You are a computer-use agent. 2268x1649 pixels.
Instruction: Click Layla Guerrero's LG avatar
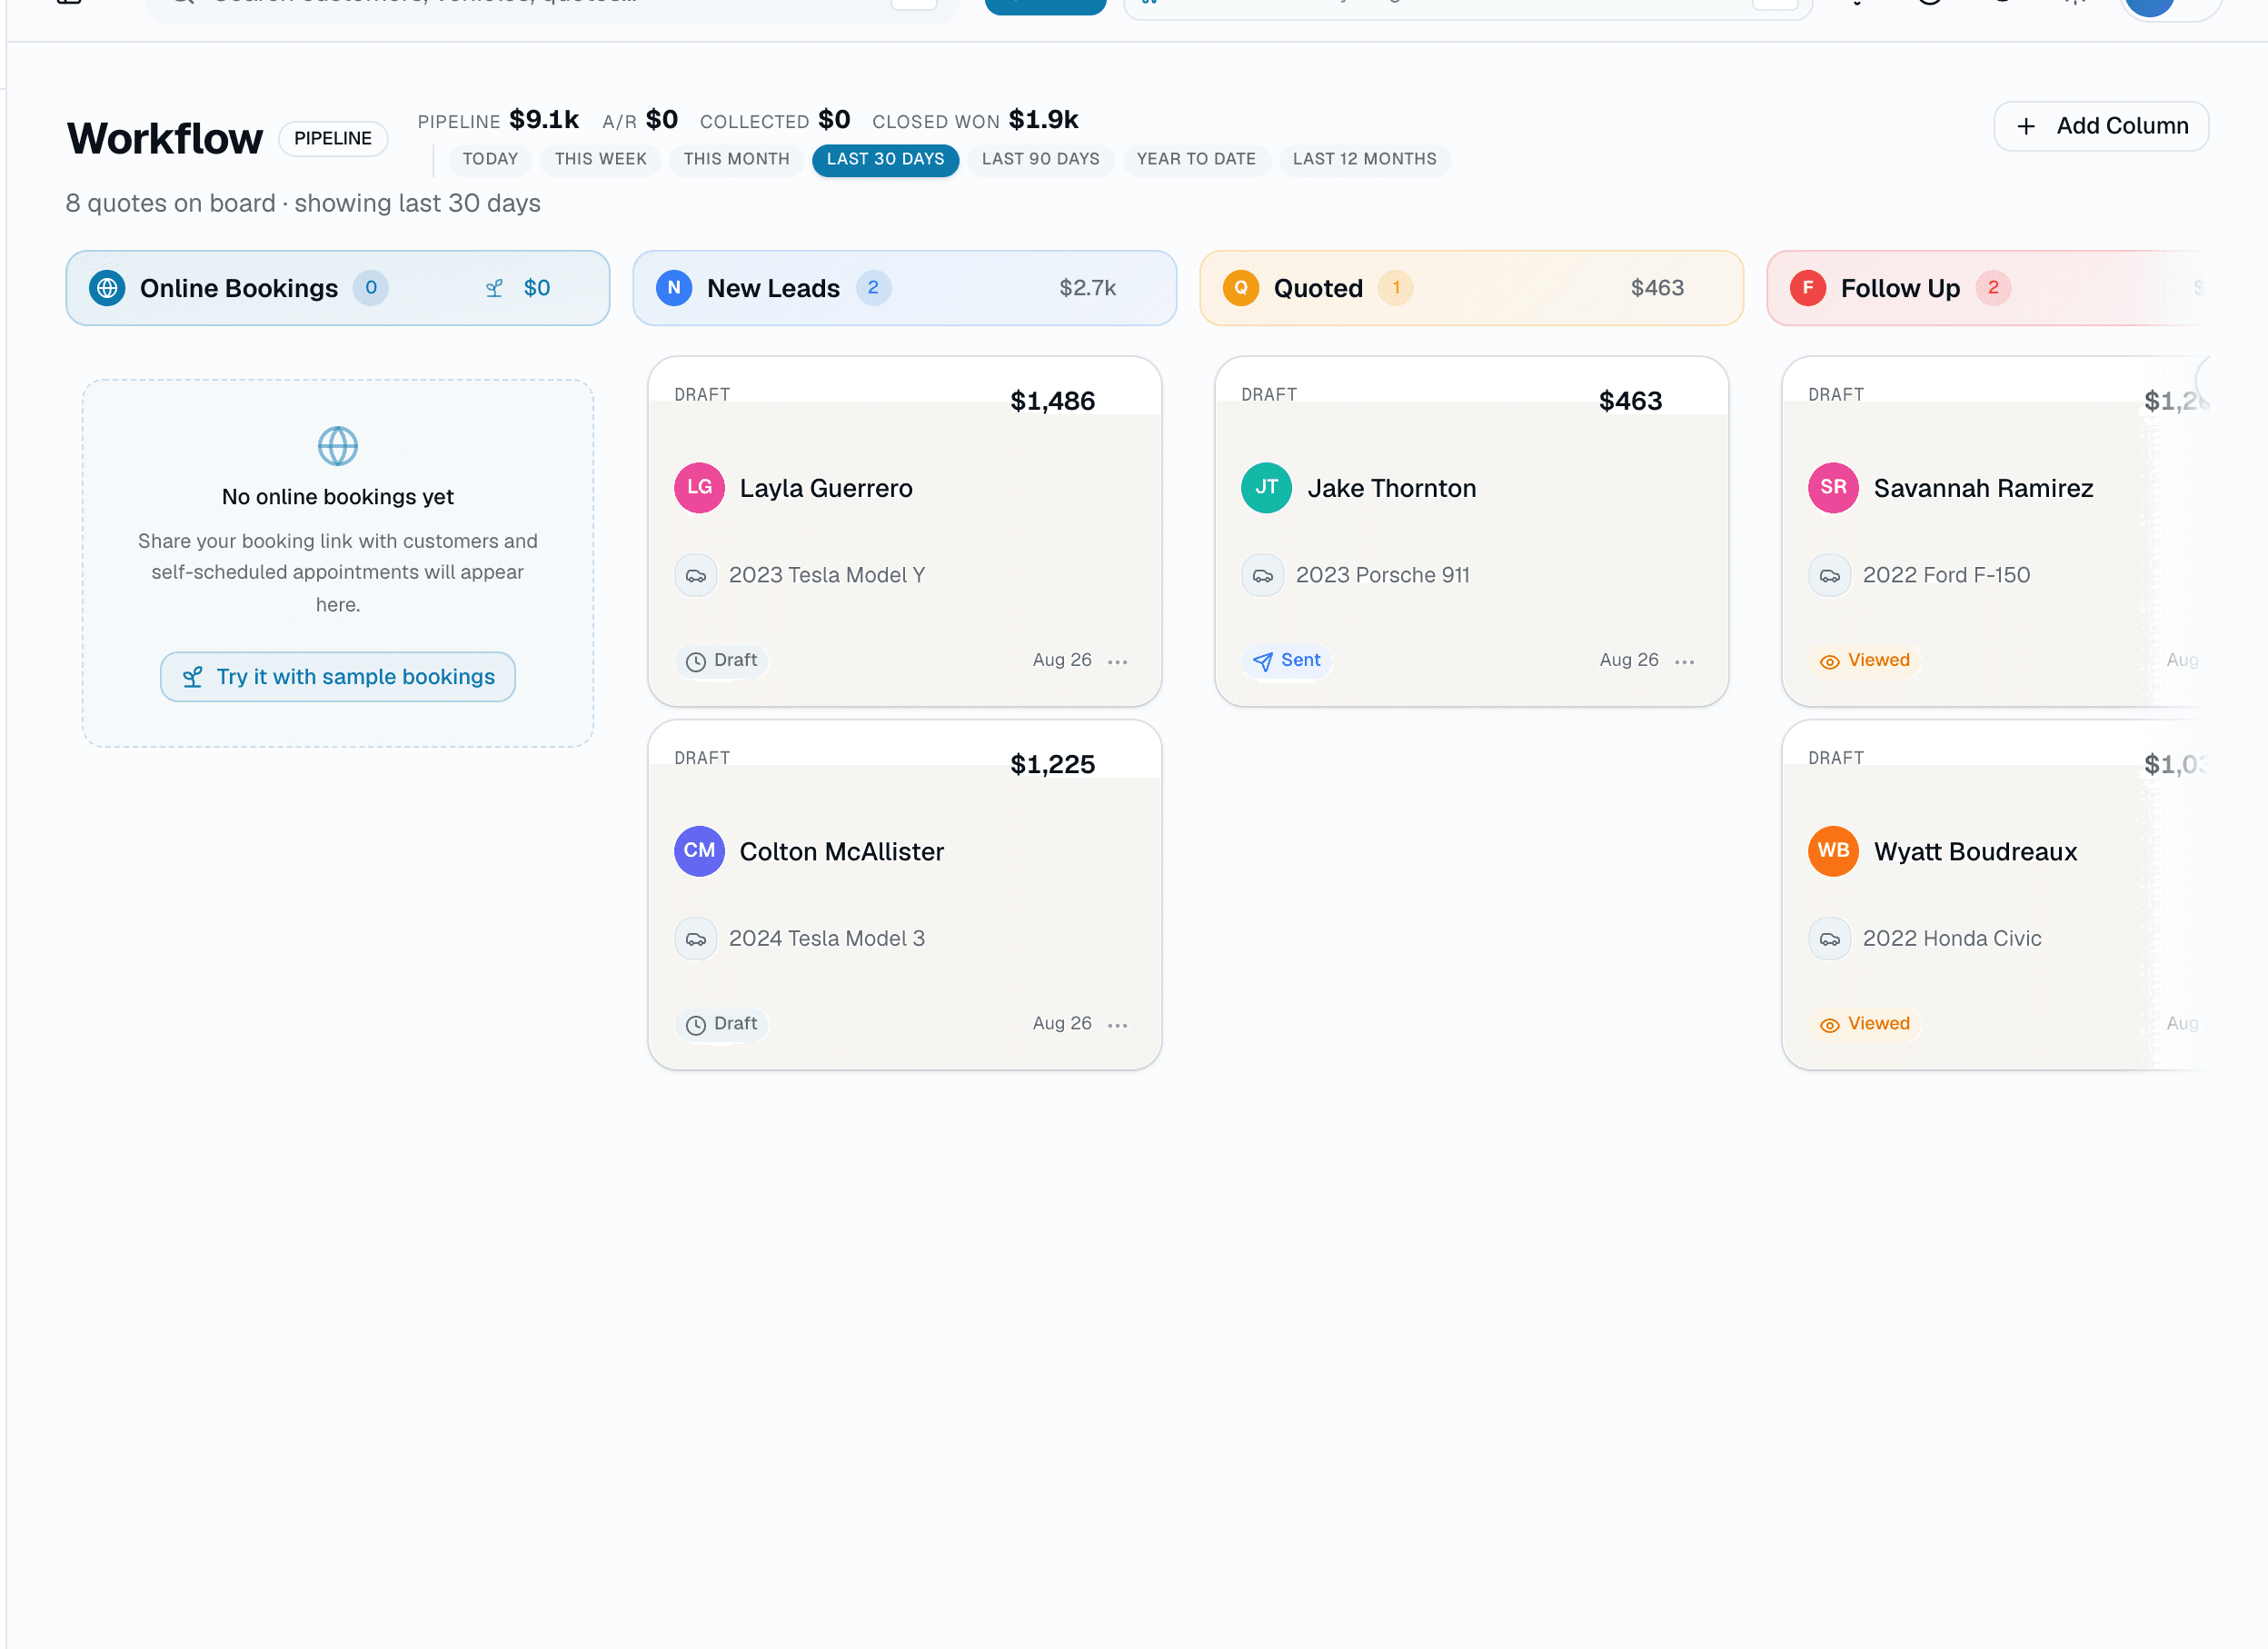point(699,488)
